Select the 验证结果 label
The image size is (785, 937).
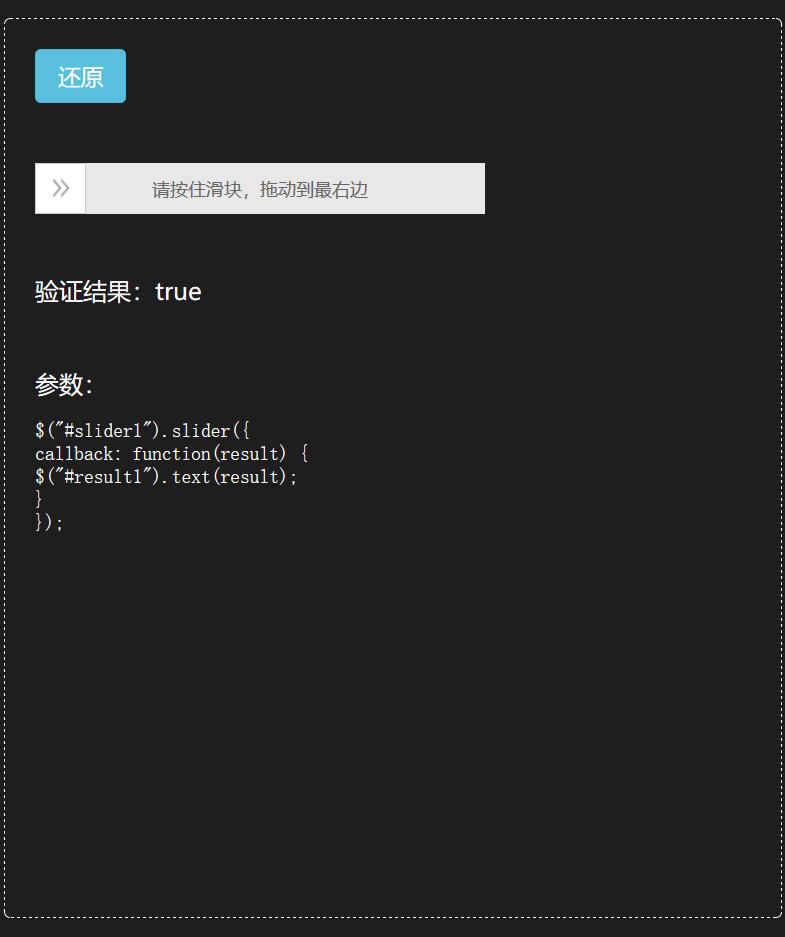pyautogui.click(x=82, y=292)
